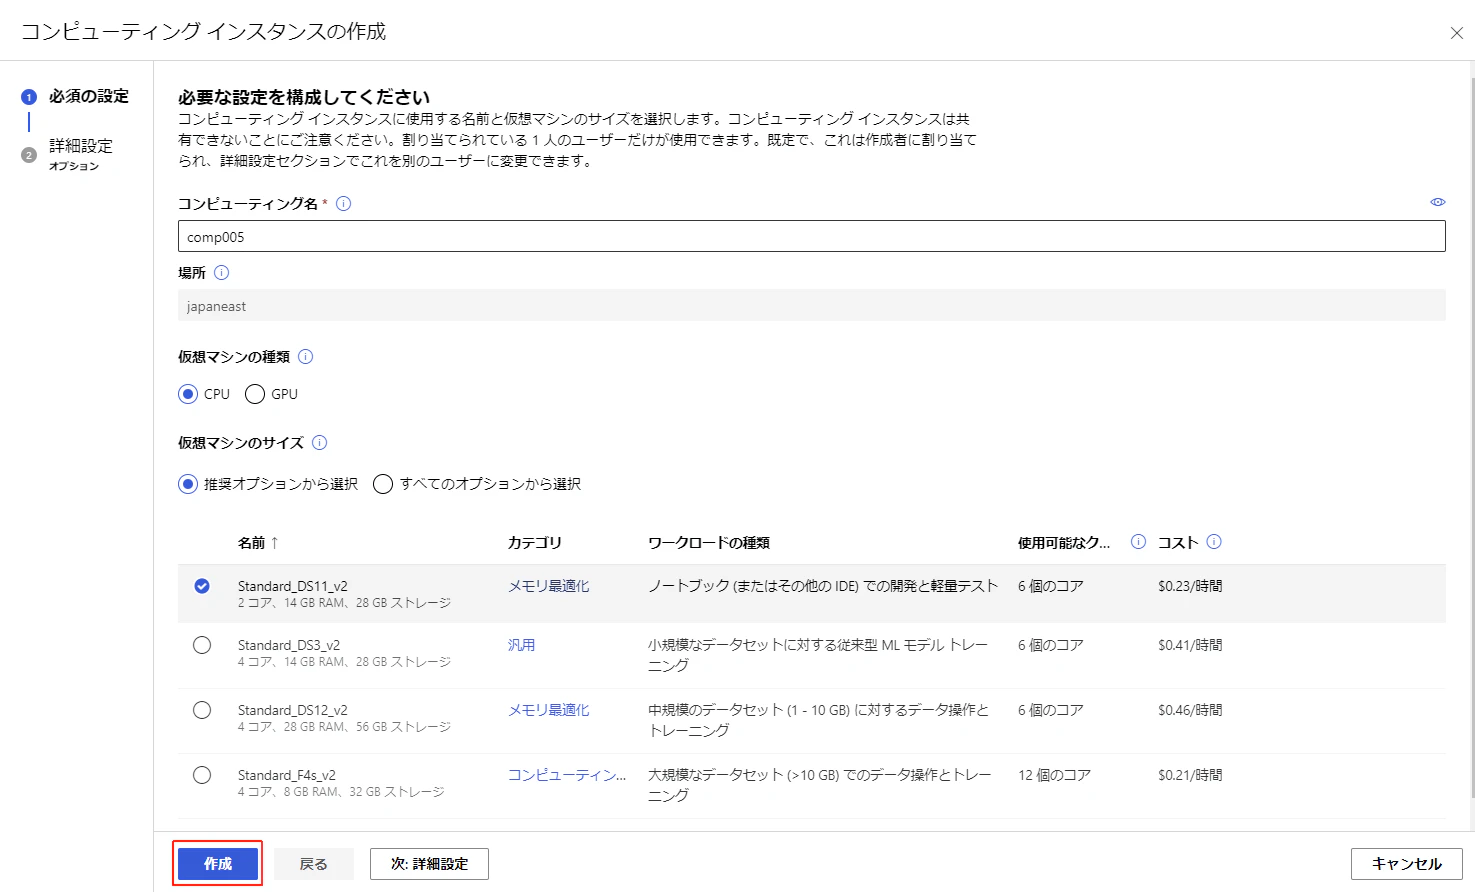This screenshot has height=892, width=1475.
Task: Choose すべてのオプションから選択 radio
Action: click(383, 484)
